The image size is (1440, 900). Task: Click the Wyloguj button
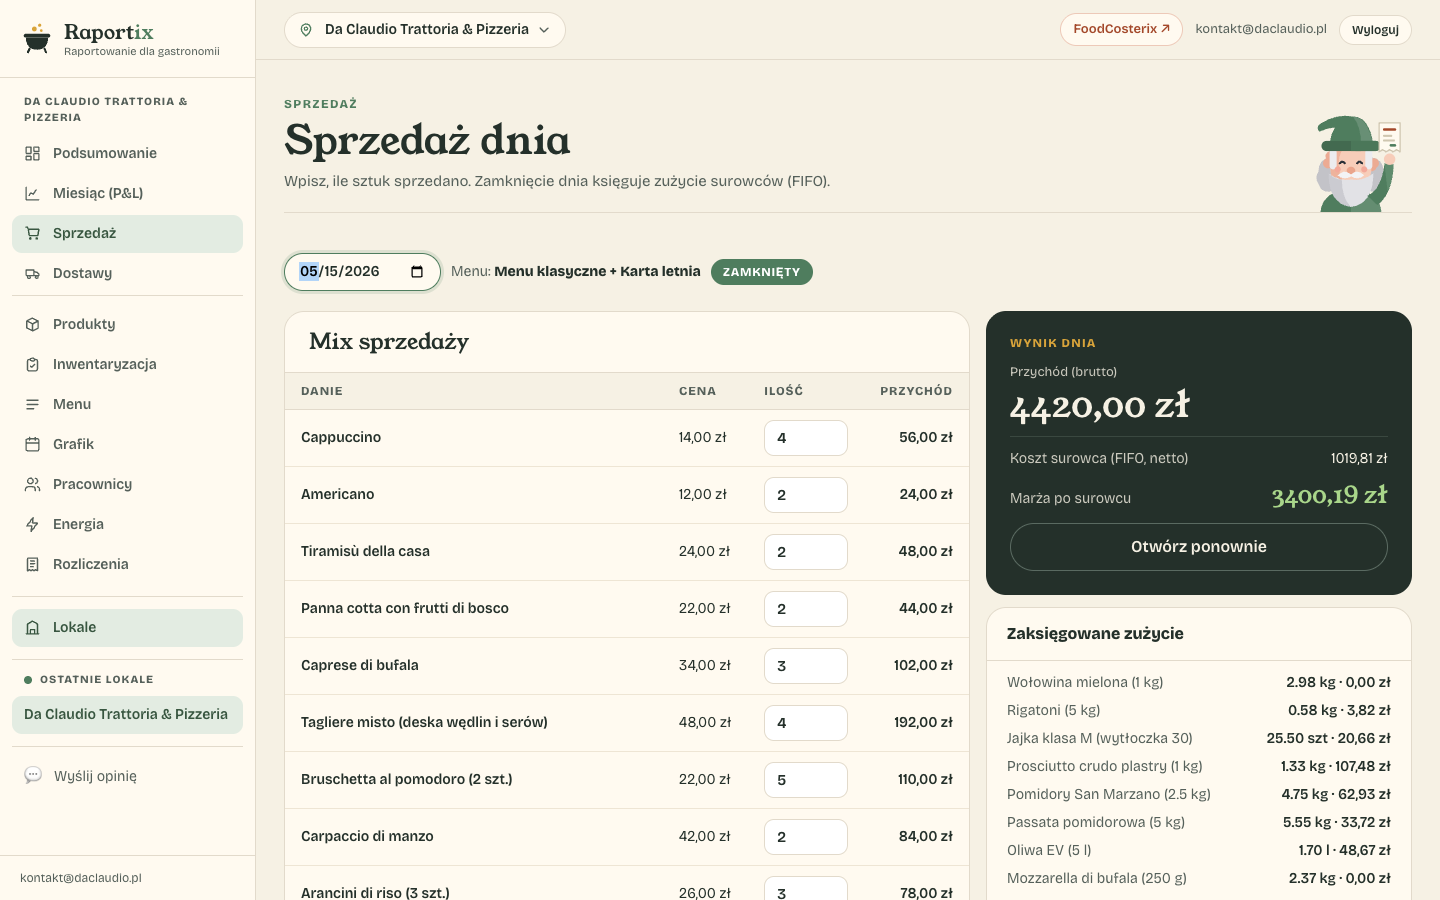point(1375,30)
